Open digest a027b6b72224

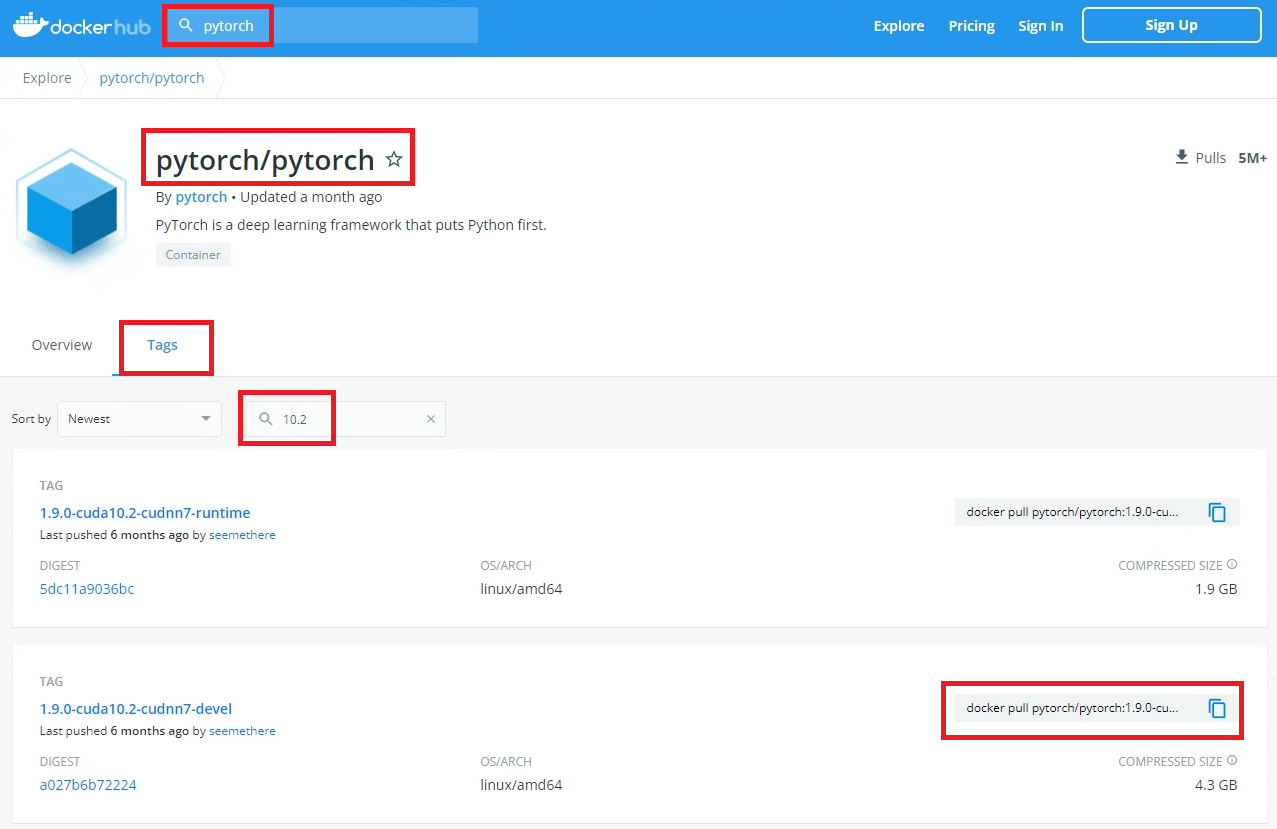(x=88, y=785)
